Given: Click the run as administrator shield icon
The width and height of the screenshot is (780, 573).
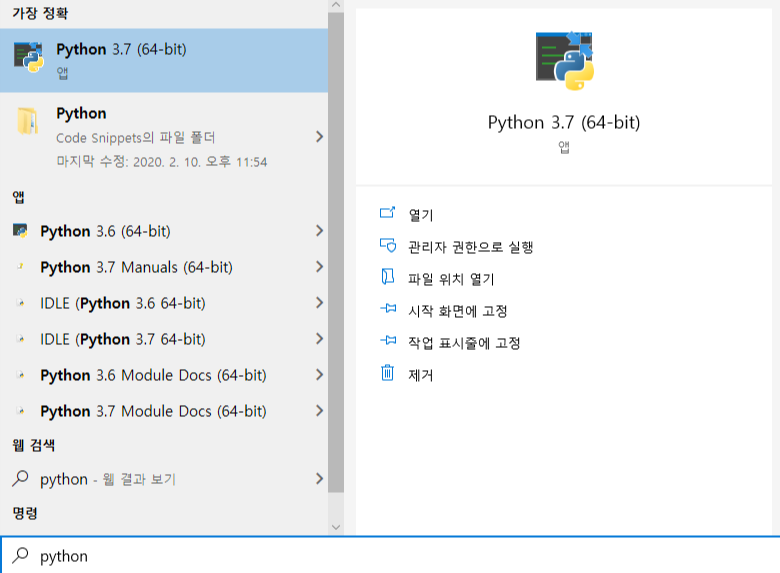Looking at the screenshot, I should tap(388, 245).
